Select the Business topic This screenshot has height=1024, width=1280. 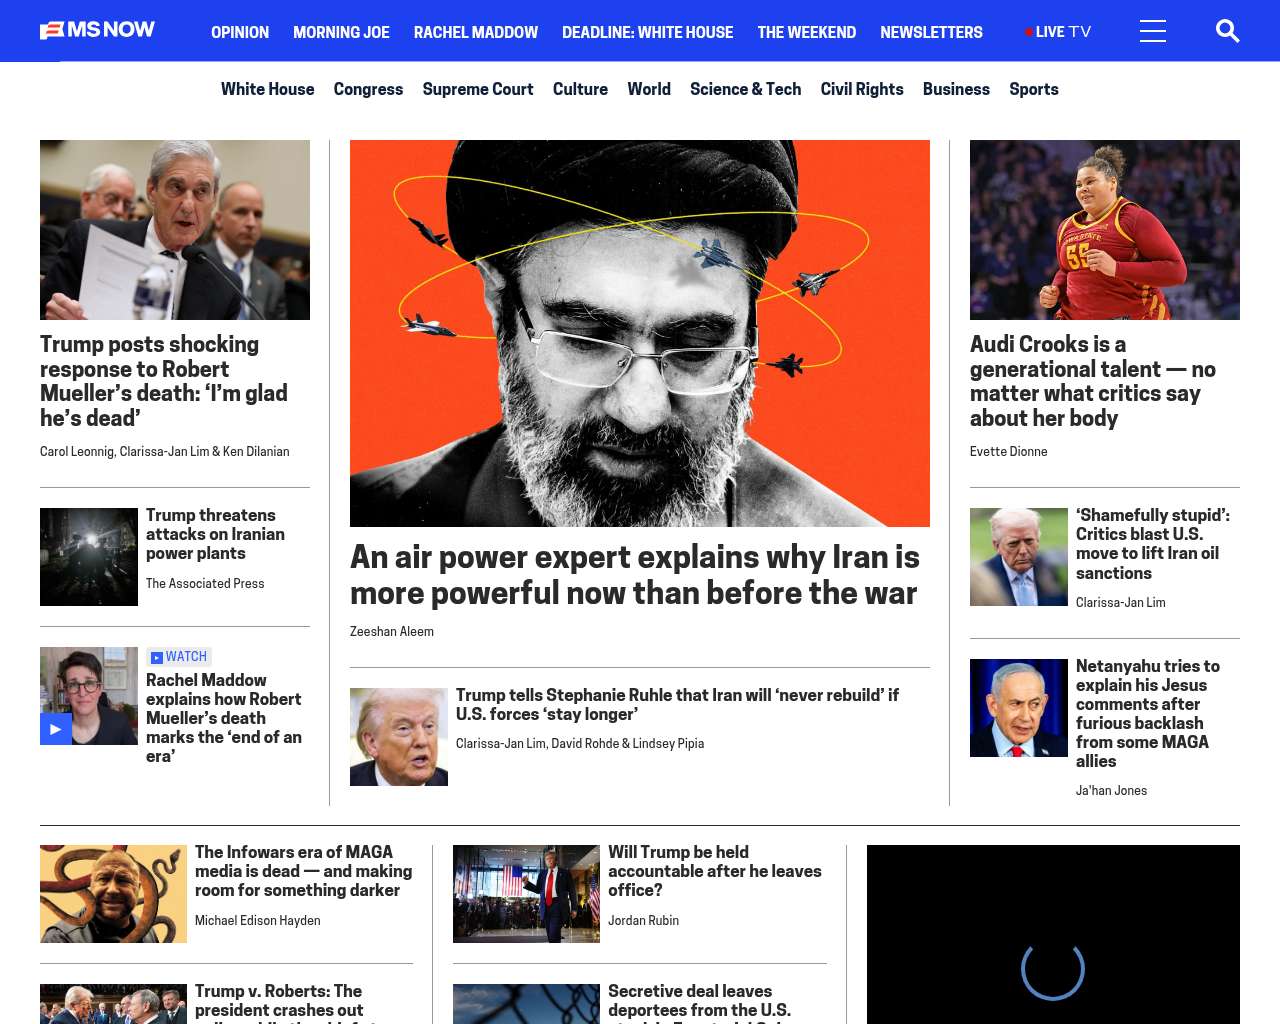tap(956, 89)
